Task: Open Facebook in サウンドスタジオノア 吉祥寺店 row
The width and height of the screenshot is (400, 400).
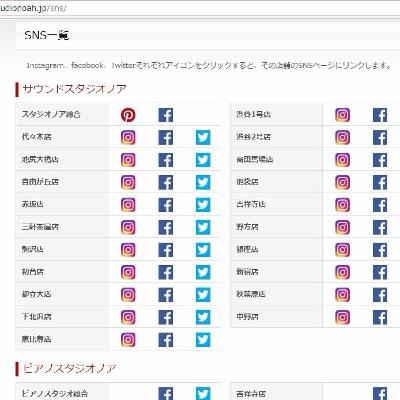Action: click(380, 205)
